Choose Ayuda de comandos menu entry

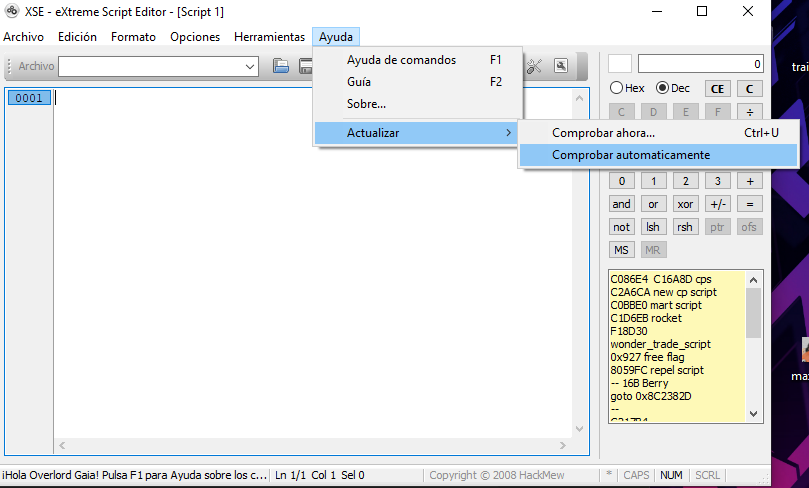pos(401,60)
